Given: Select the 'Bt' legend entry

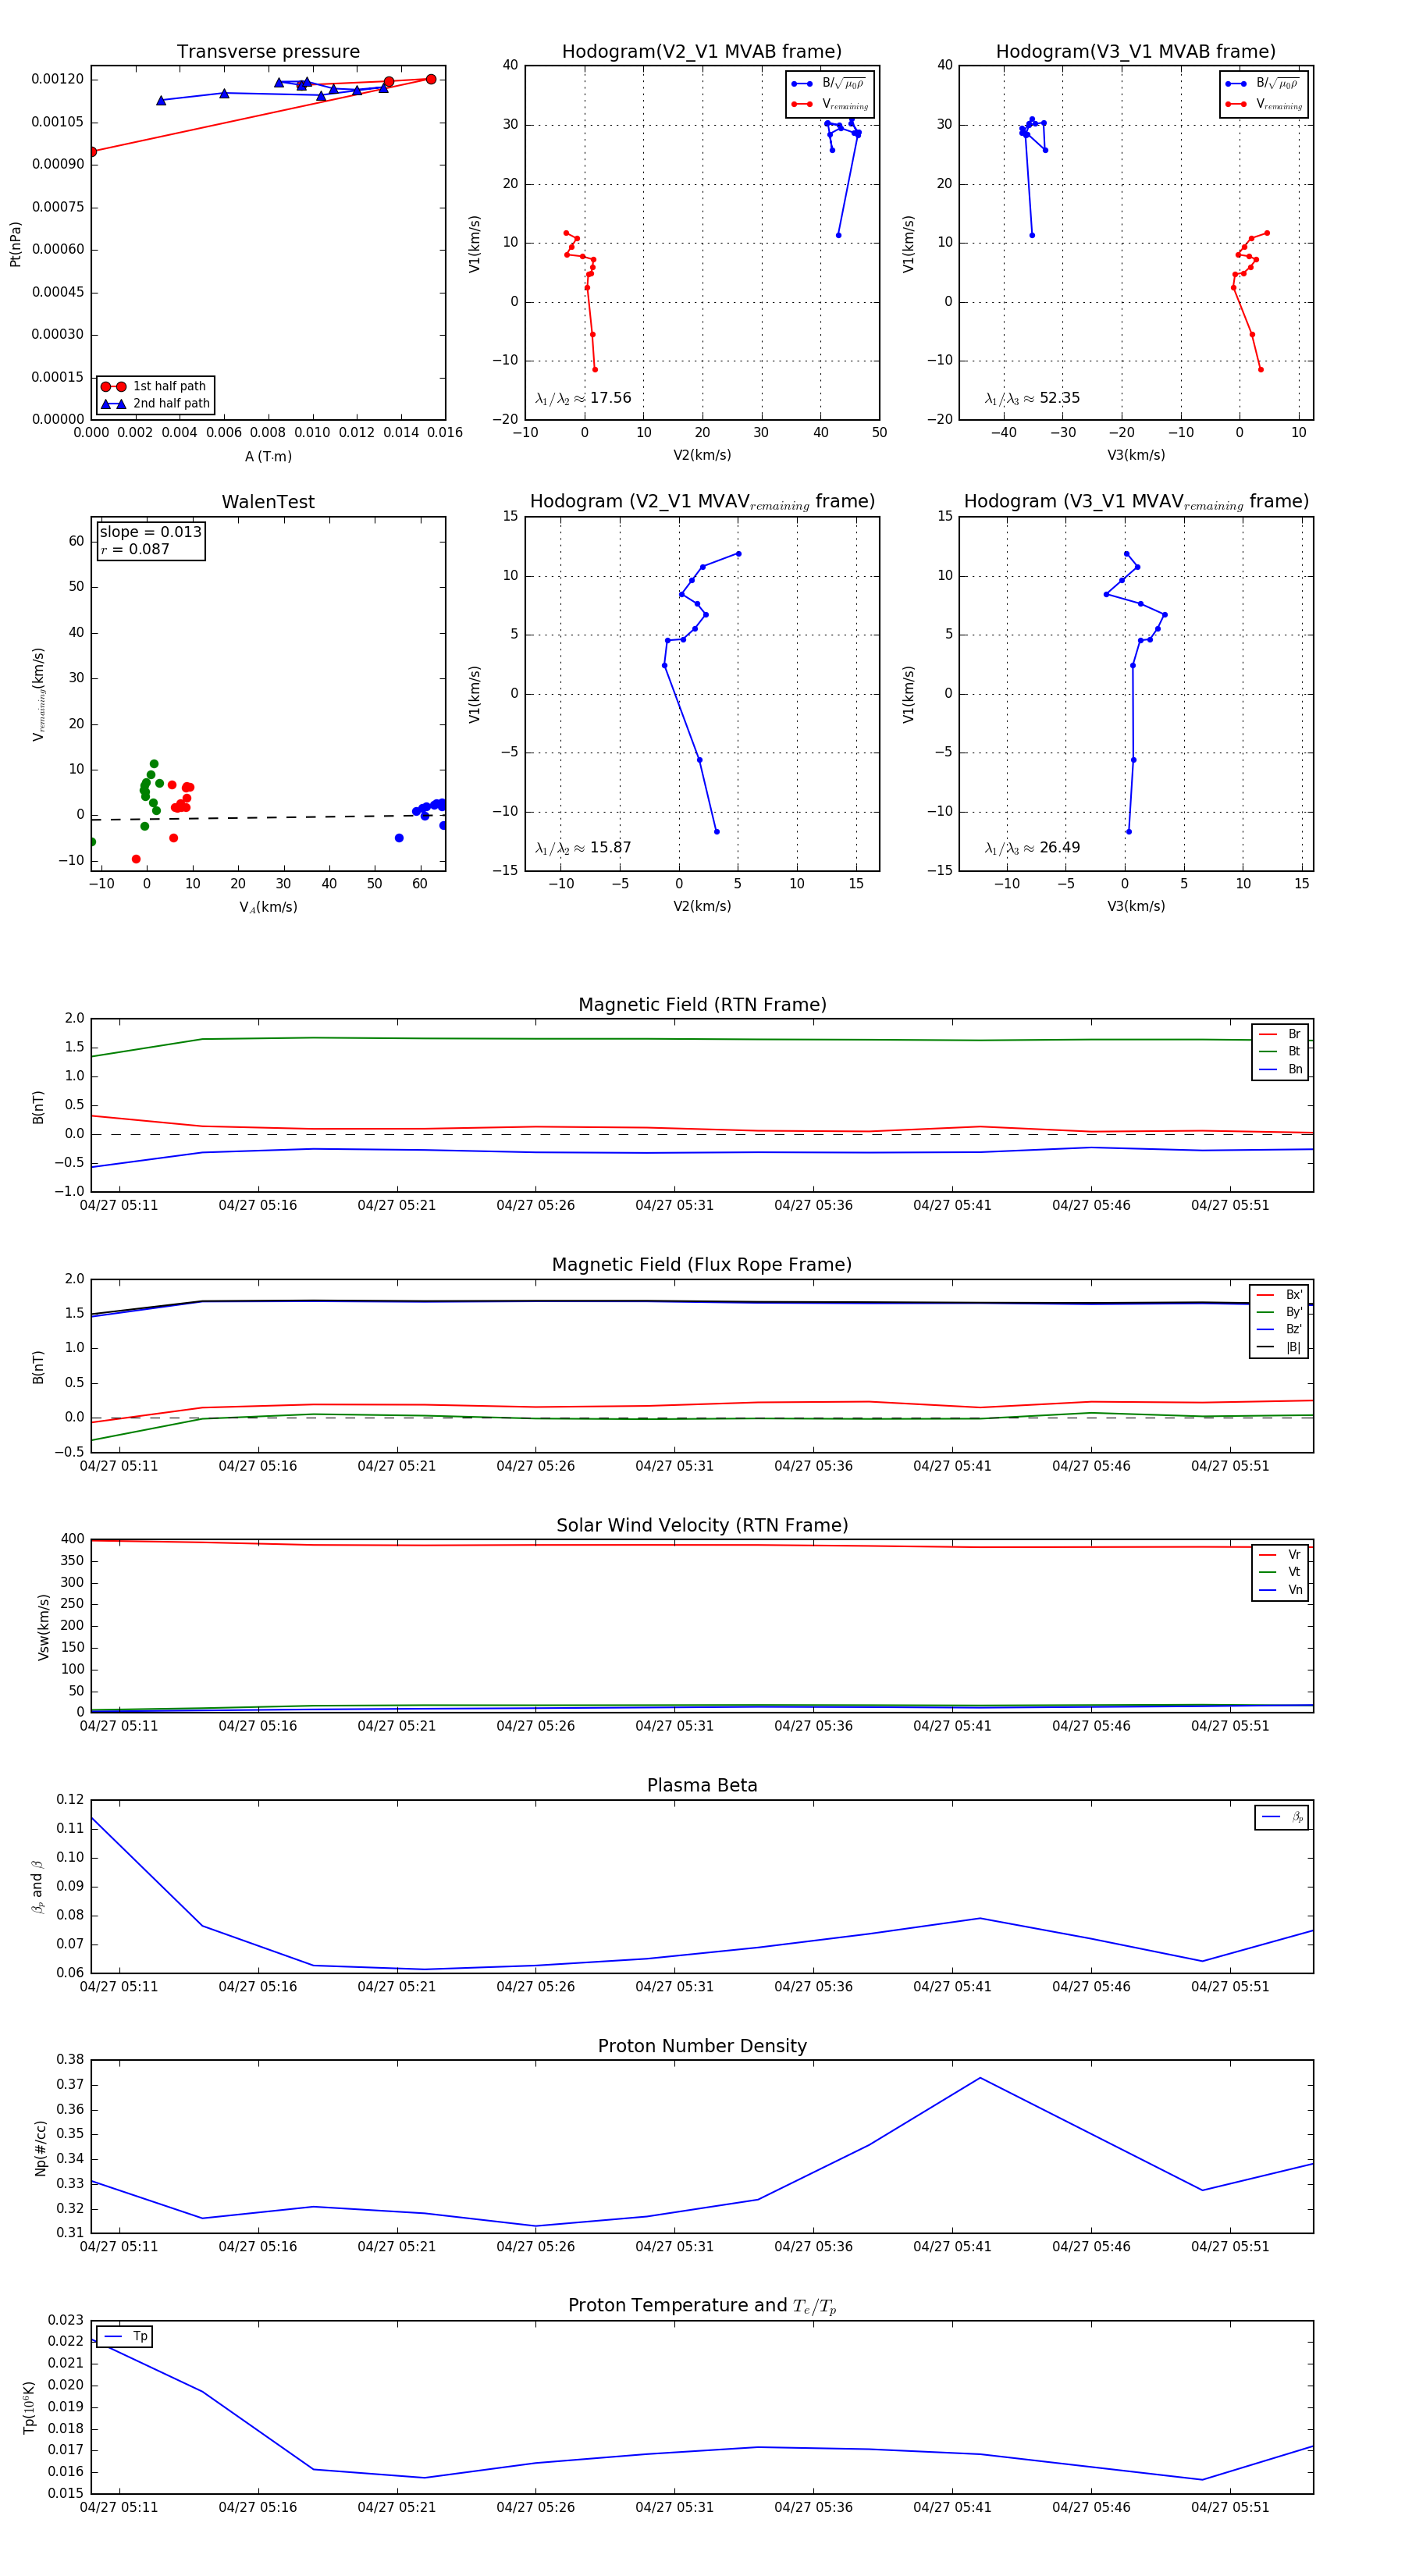Looking at the screenshot, I should pyautogui.click(x=1280, y=1052).
